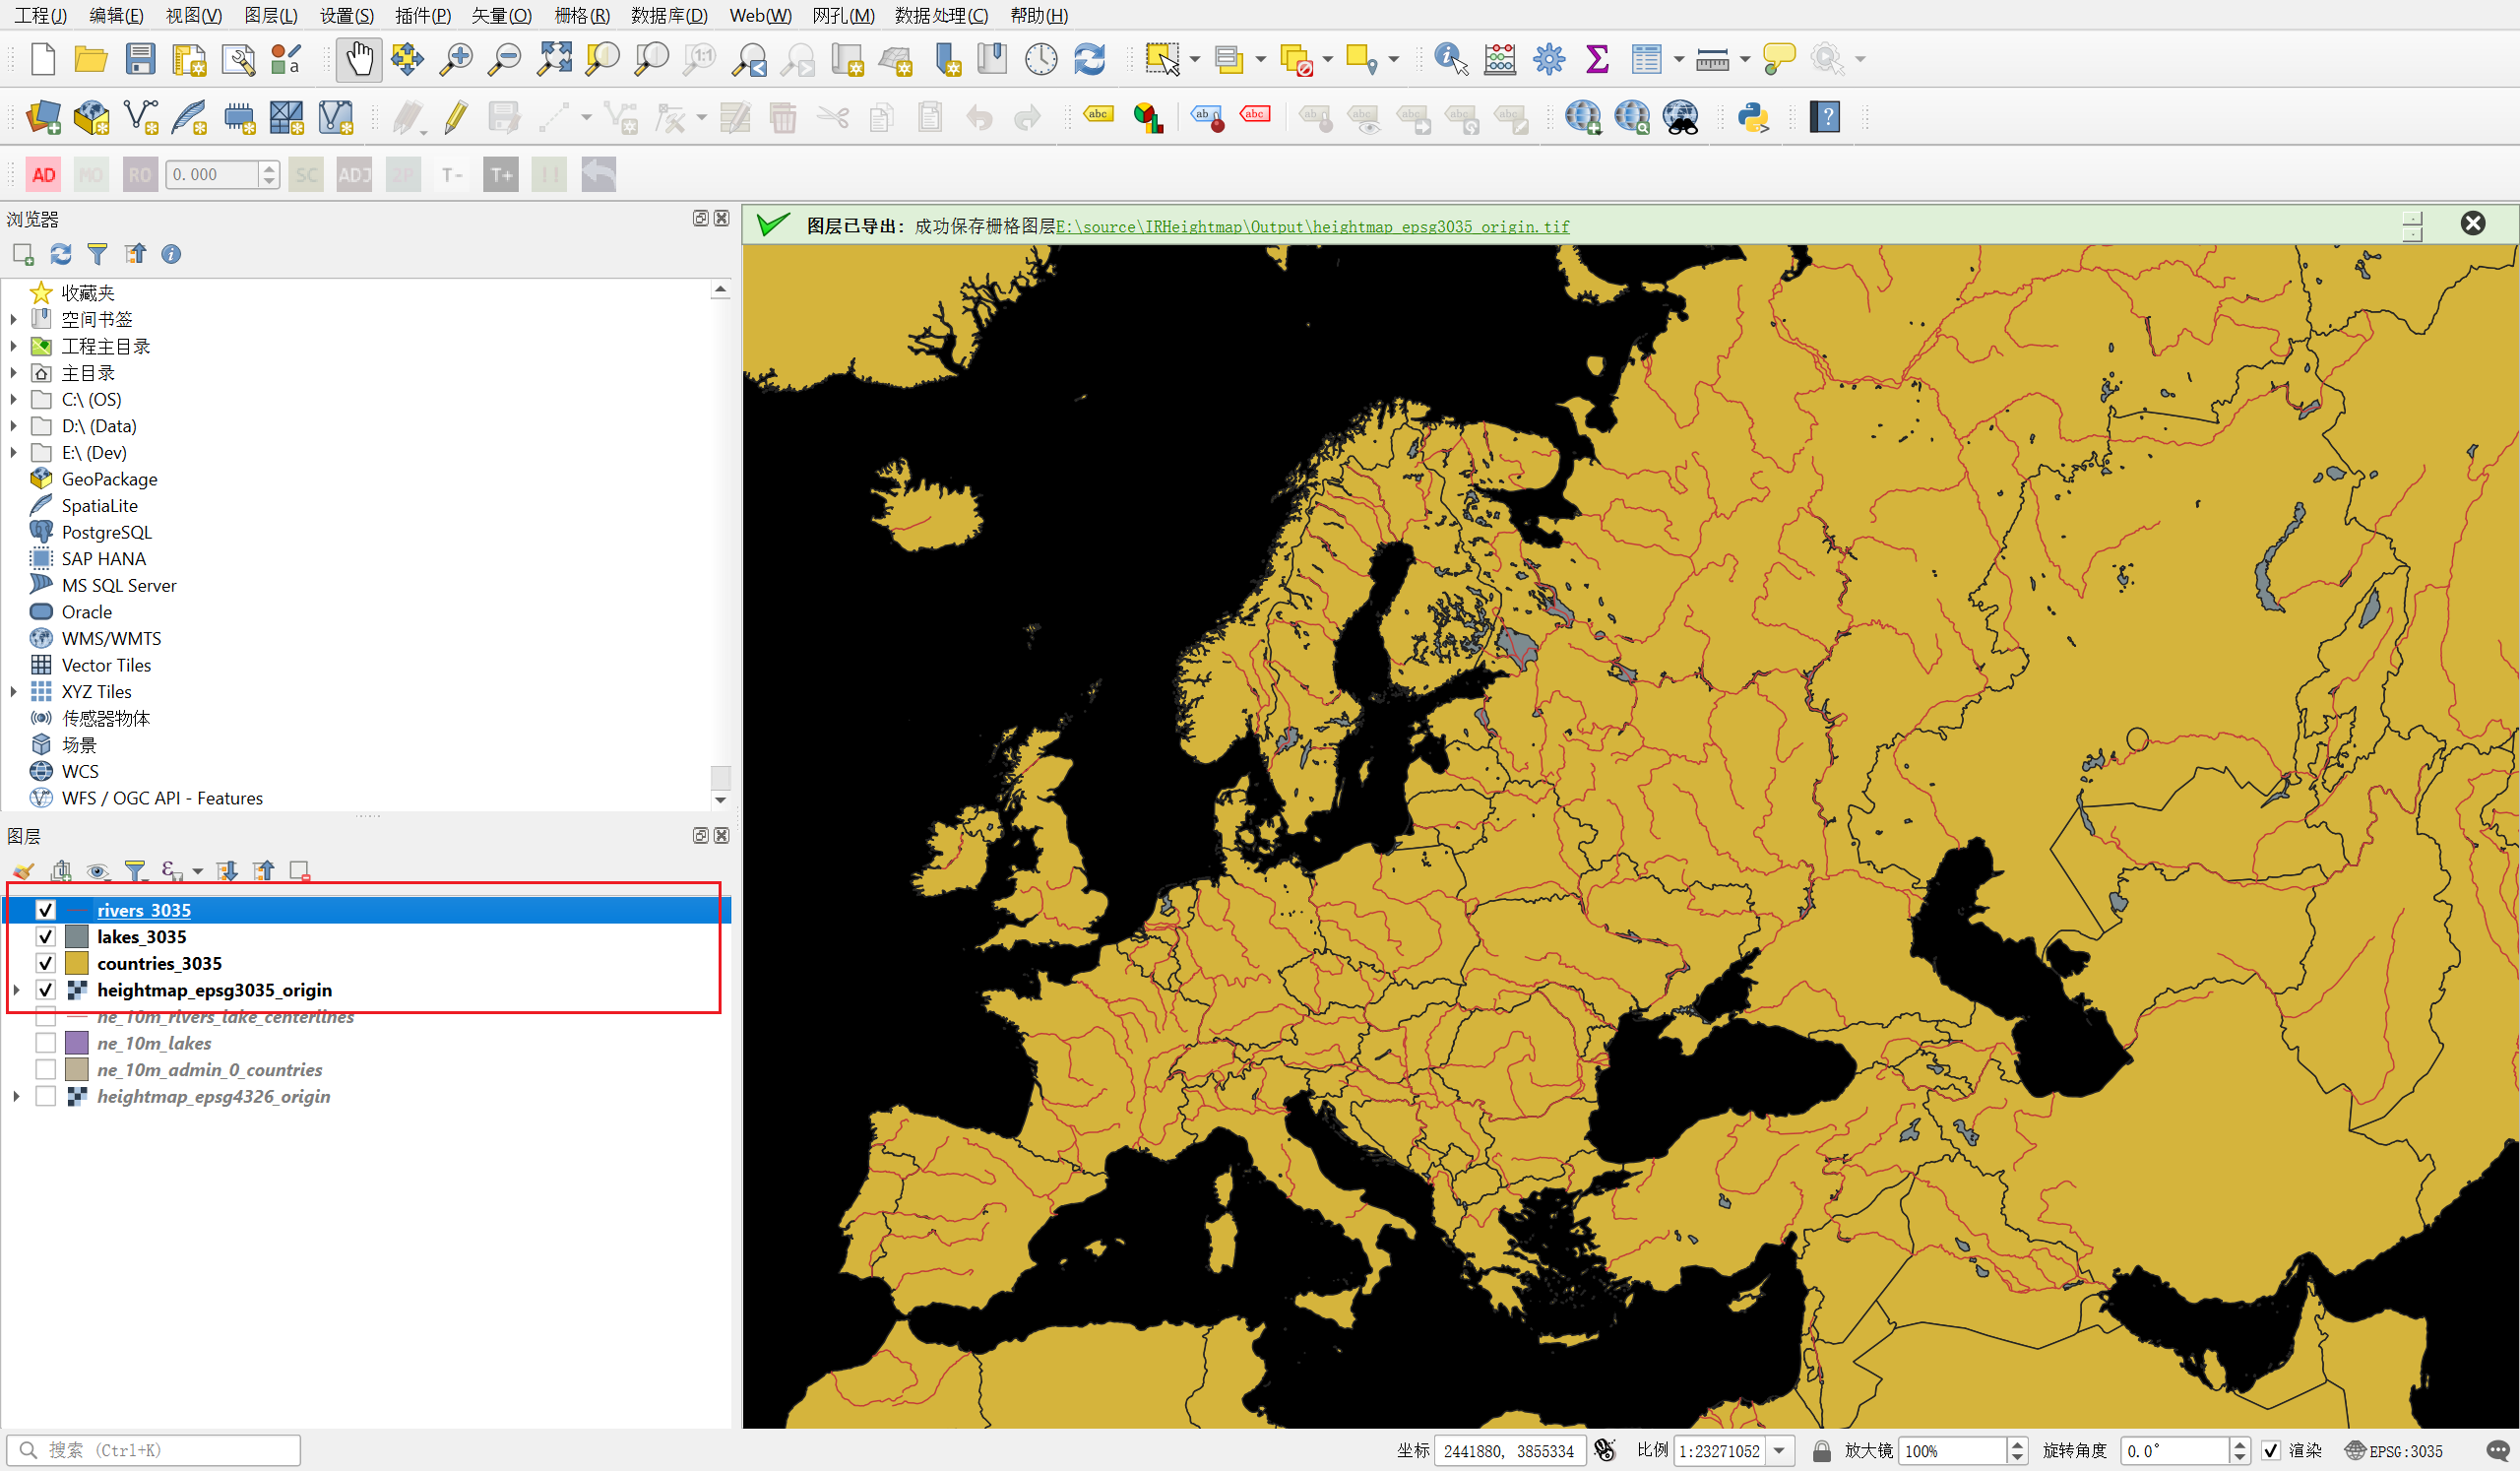Image resolution: width=2520 pixels, height=1471 pixels.
Task: Open the messages log speech bubble
Action: click(2497, 1451)
